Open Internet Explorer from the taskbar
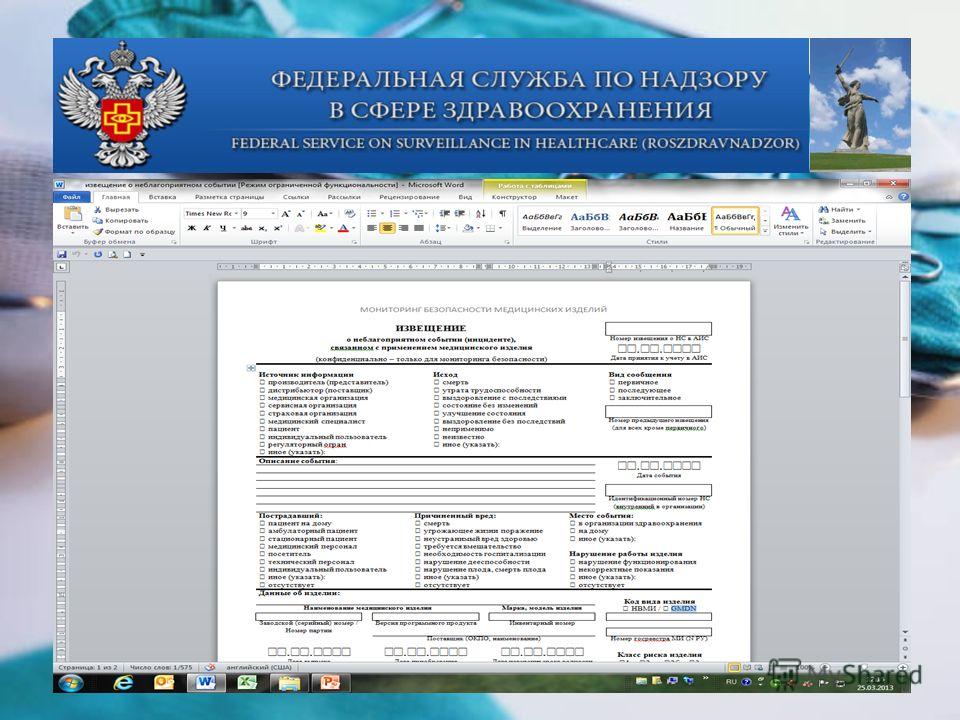 pos(123,682)
